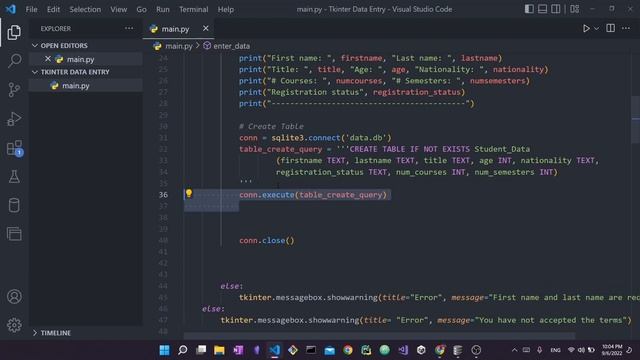Image resolution: width=640 pixels, height=360 pixels.
Task: Open editor More Actions ellipsis
Action: [x=626, y=28]
